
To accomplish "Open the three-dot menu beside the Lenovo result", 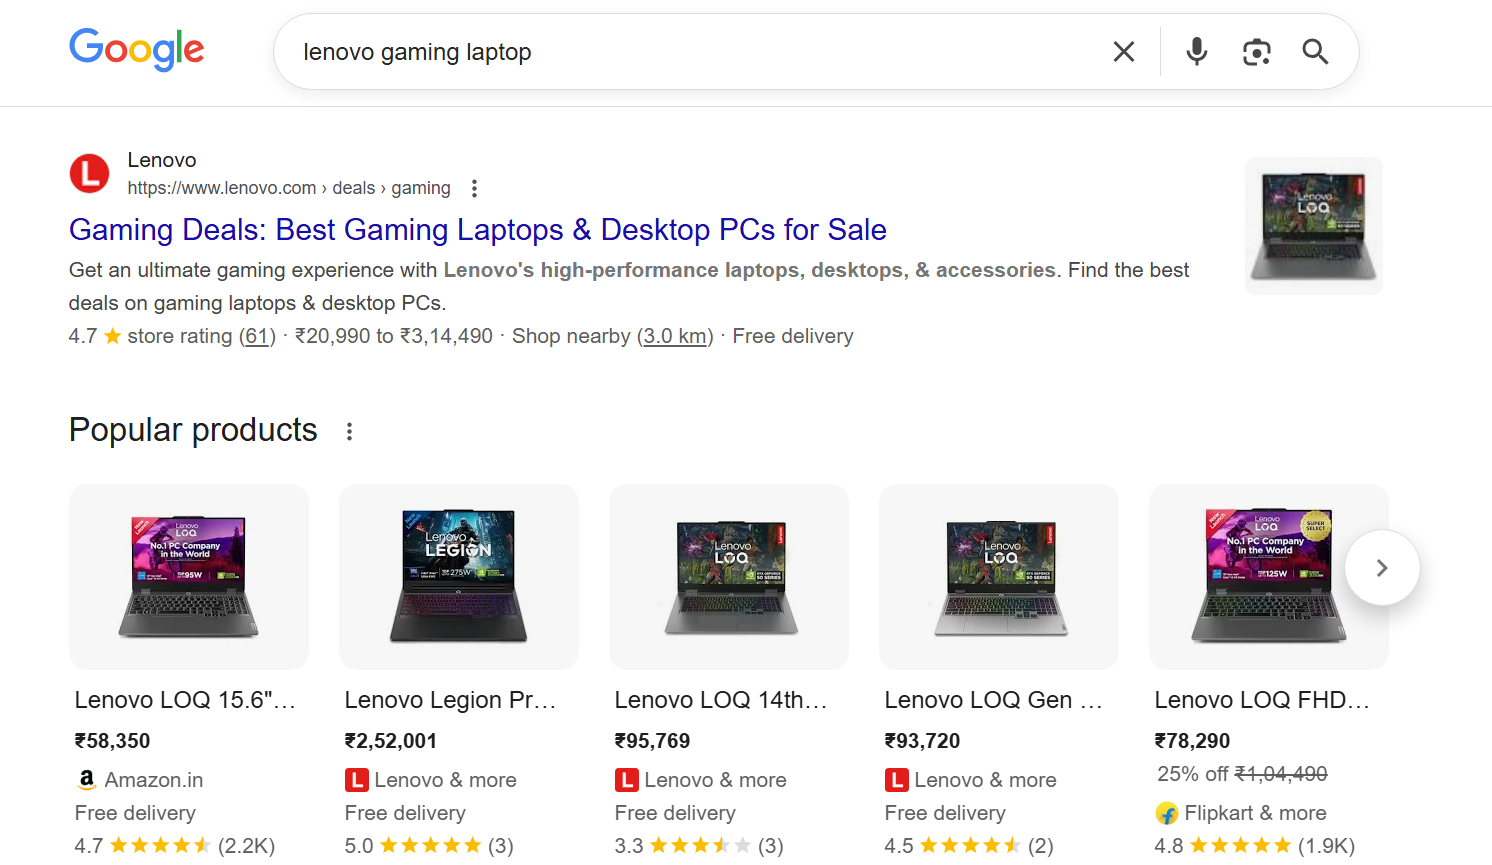I will tap(473, 187).
